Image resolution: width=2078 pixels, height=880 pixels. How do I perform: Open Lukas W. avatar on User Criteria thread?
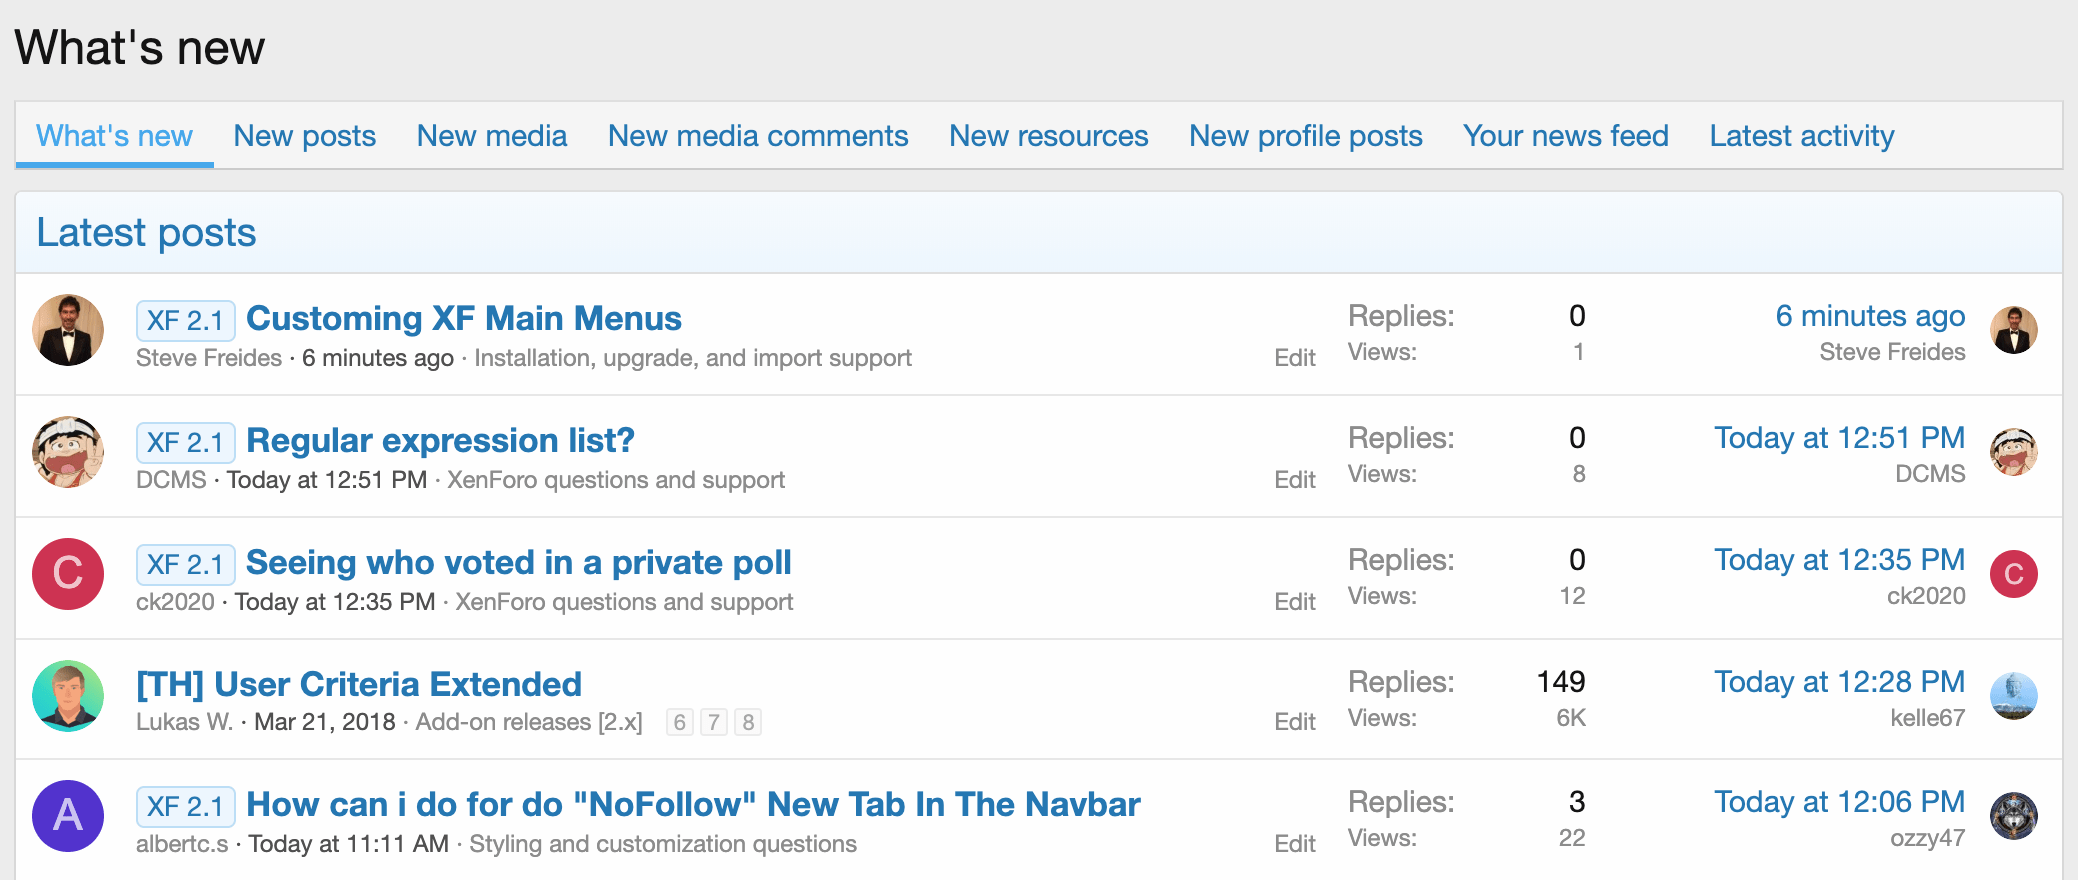tap(68, 696)
